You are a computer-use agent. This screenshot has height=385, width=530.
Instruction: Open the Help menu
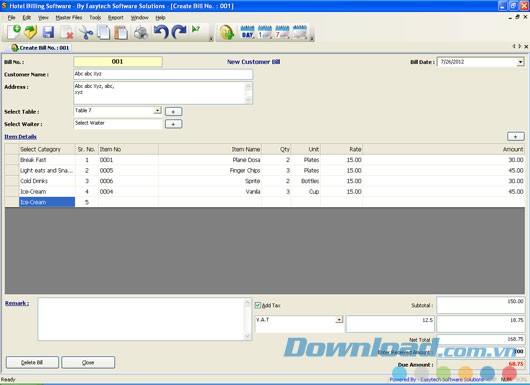point(160,18)
